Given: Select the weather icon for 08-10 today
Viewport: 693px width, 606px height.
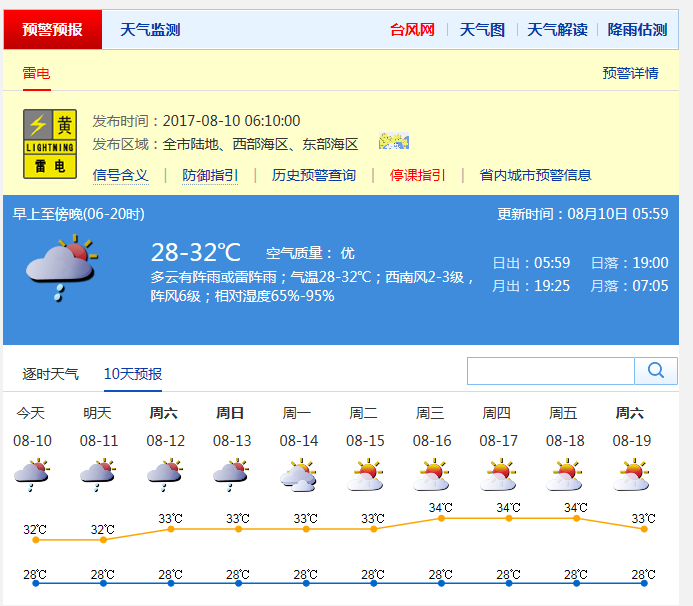Looking at the screenshot, I should pyautogui.click(x=31, y=475).
